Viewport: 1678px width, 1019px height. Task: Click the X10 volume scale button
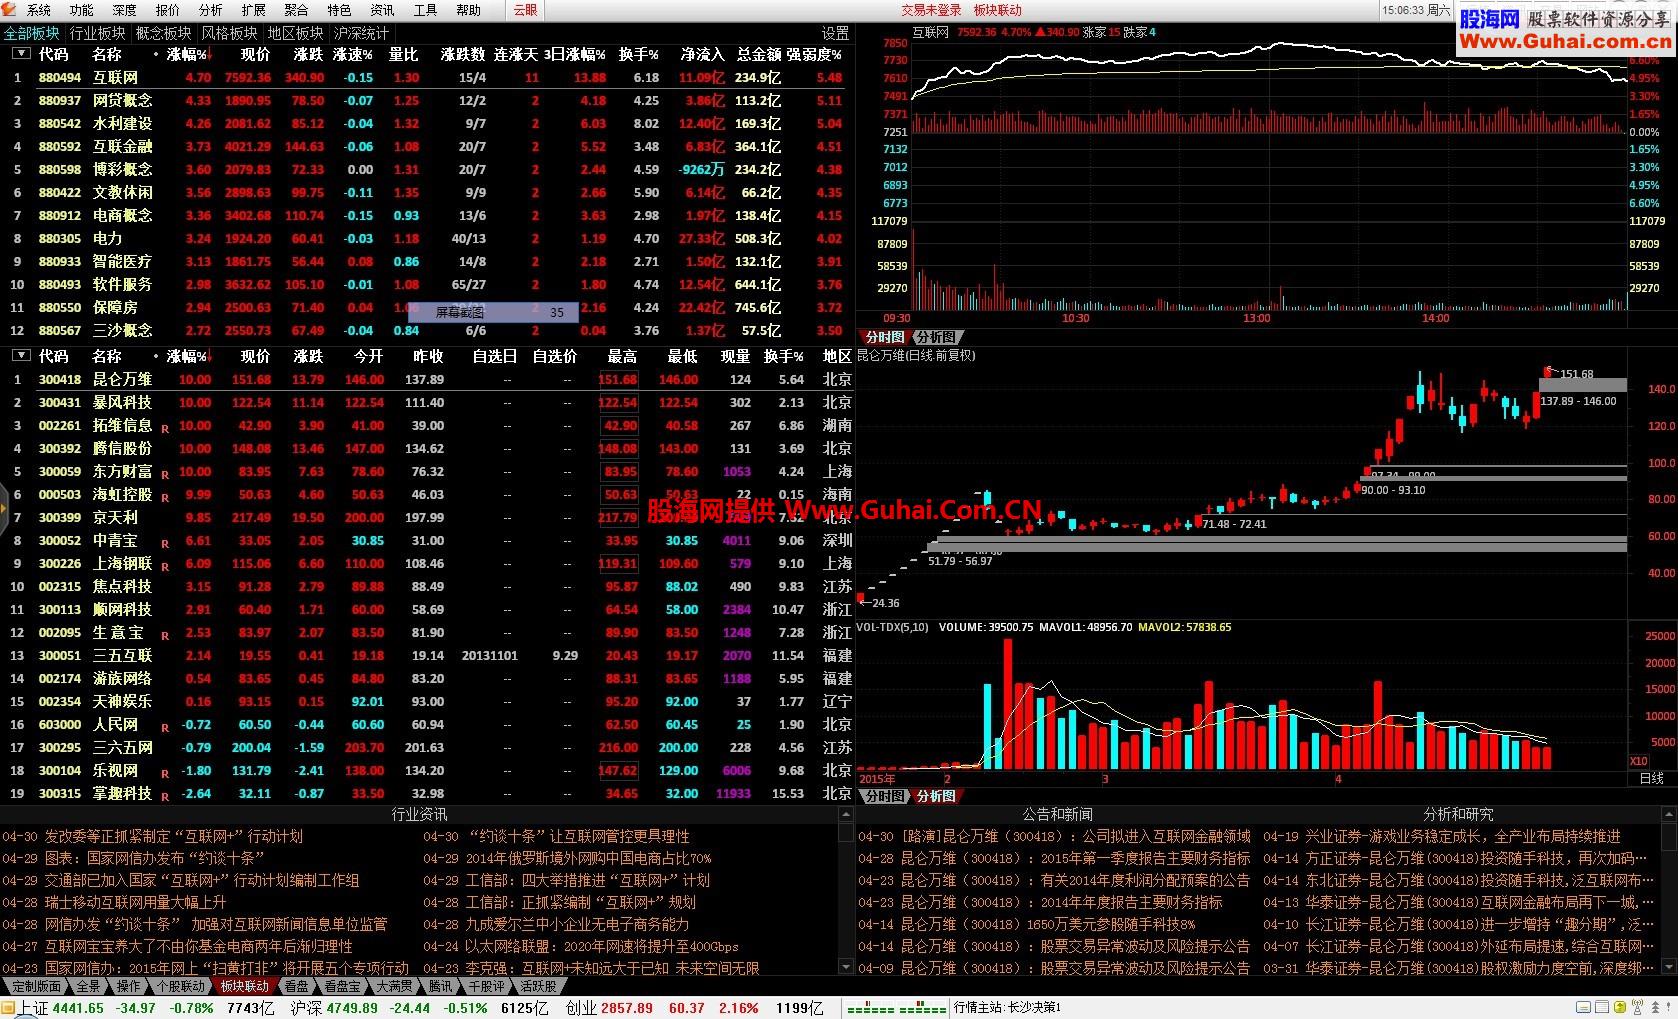point(1638,761)
